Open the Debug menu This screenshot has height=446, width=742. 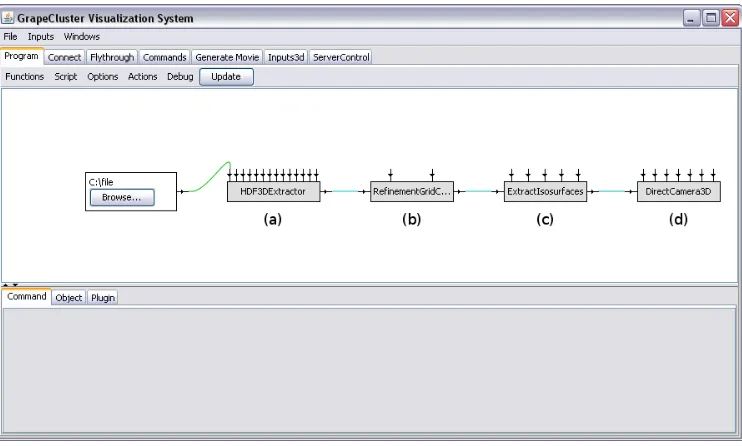[180, 77]
